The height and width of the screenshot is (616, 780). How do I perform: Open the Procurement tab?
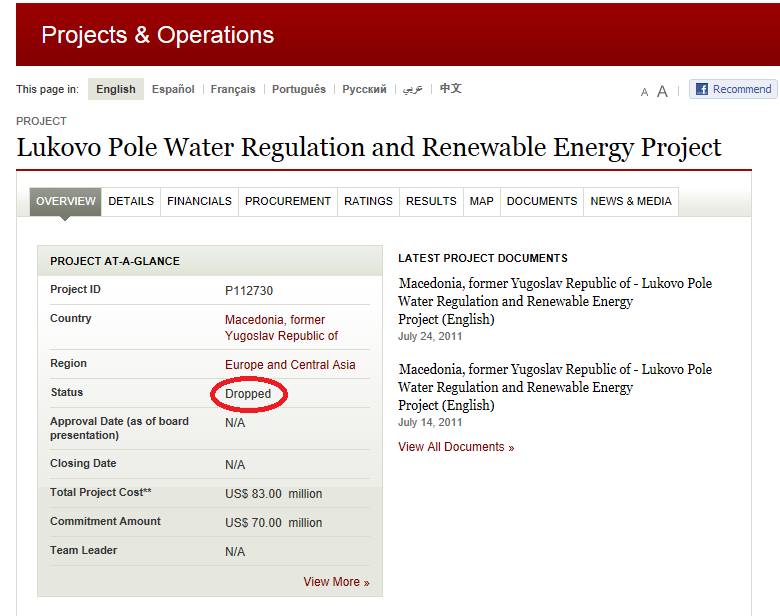tap(287, 201)
